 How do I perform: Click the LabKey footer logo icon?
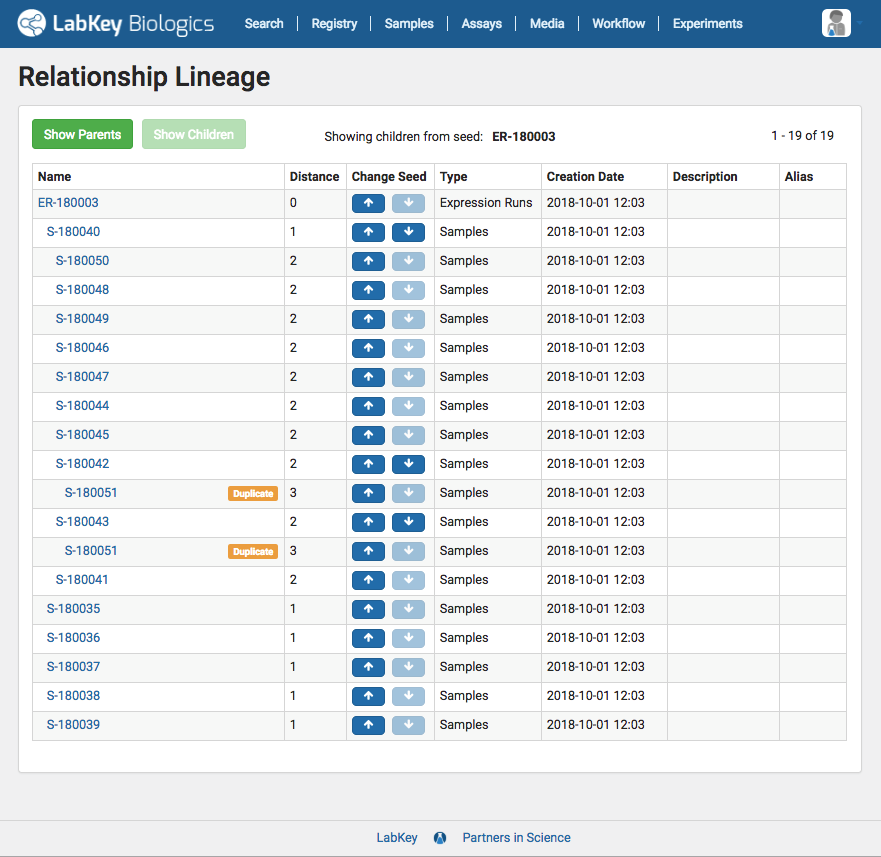440,838
